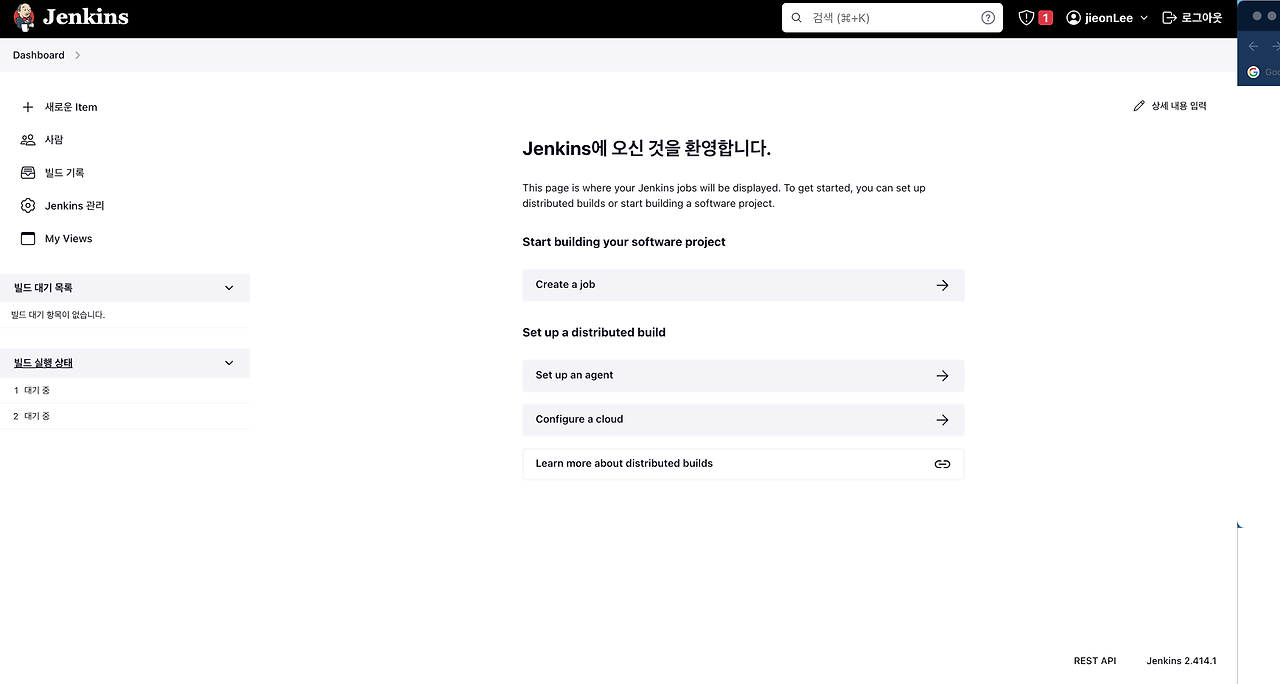Click 로그아웃 text to sign out

coord(1201,18)
